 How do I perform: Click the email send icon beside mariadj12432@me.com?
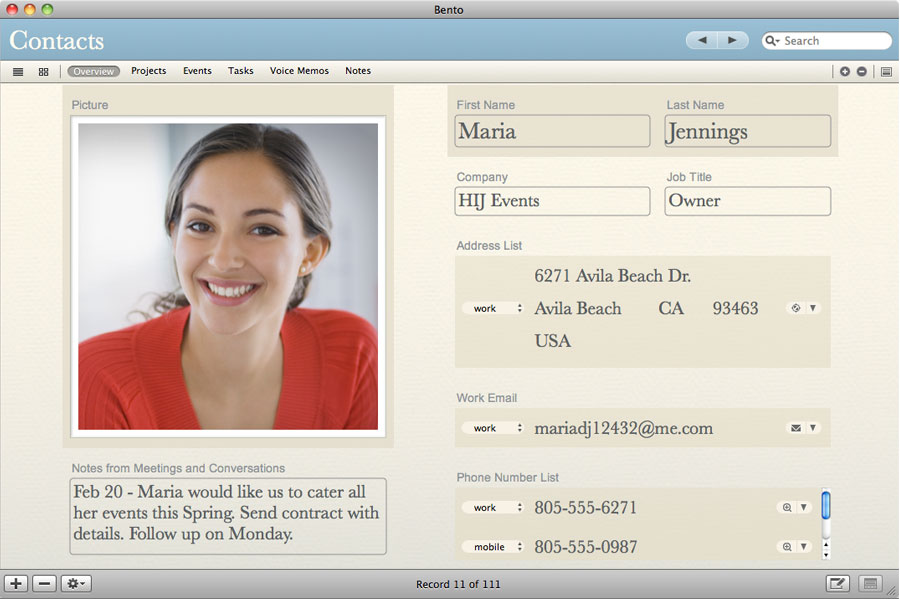(794, 427)
